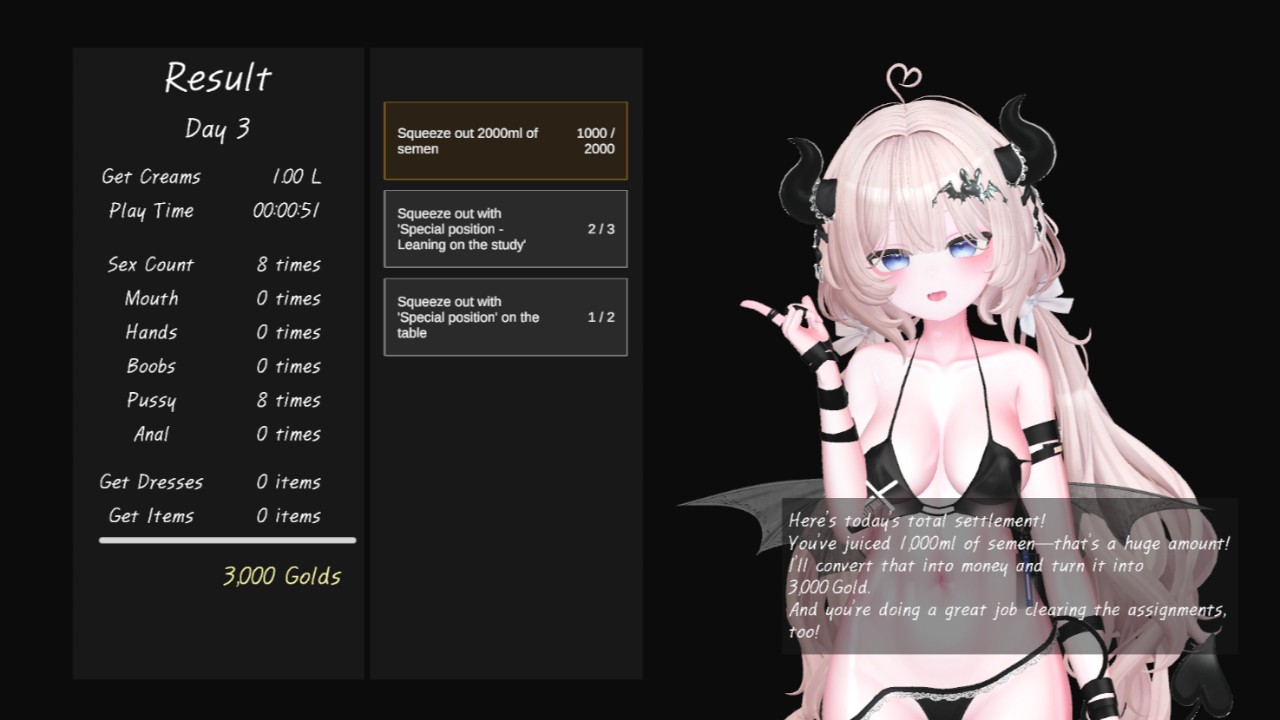Click the Get Creams 1.00 L row
1280x720 pixels.
[212, 177]
